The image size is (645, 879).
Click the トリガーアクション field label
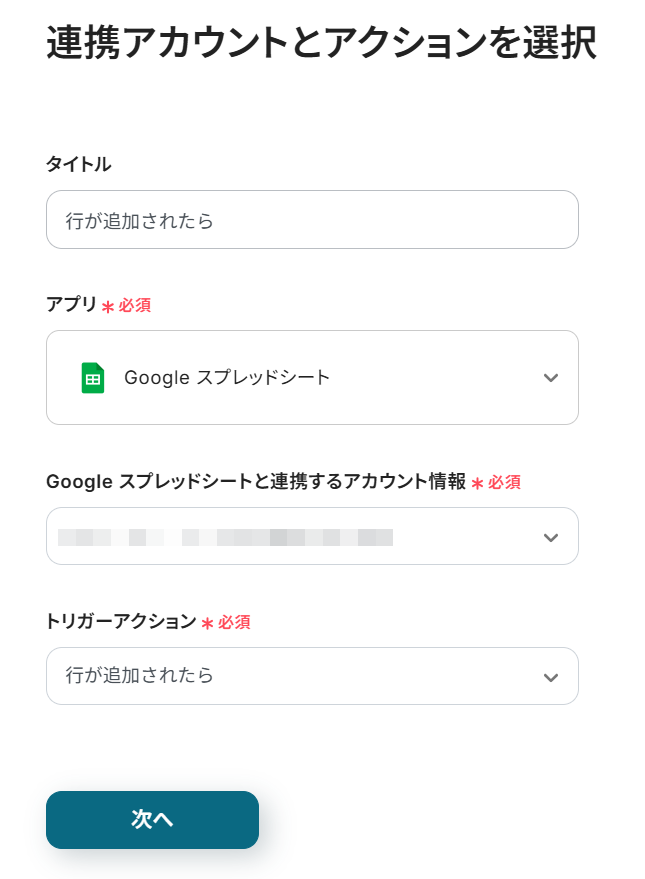click(121, 622)
